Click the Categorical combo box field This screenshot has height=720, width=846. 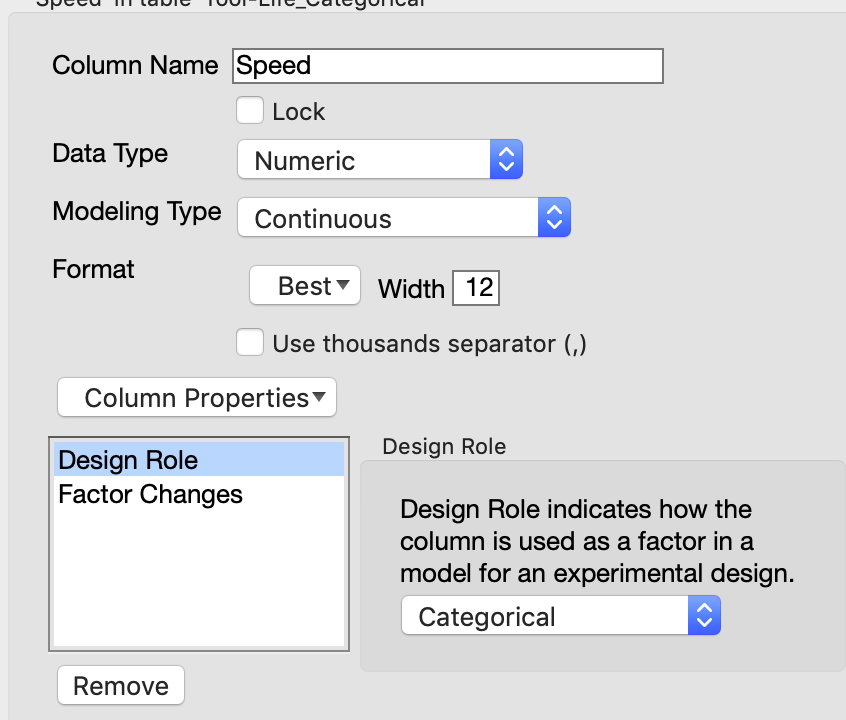pos(545,615)
